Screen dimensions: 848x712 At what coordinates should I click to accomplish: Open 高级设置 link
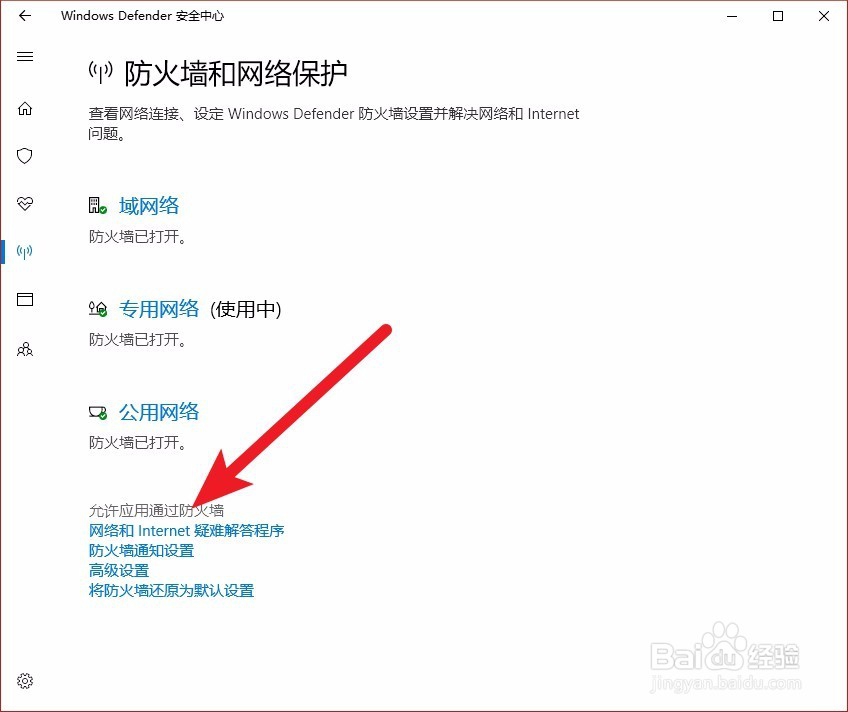click(119, 570)
